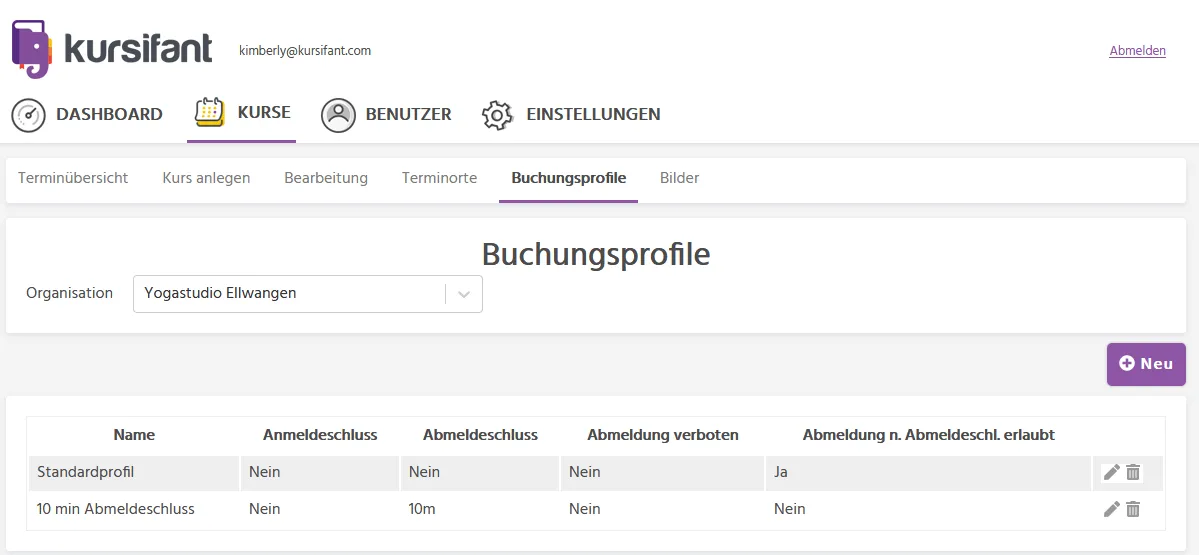Select the Standardprofil name cell

pyautogui.click(x=134, y=472)
